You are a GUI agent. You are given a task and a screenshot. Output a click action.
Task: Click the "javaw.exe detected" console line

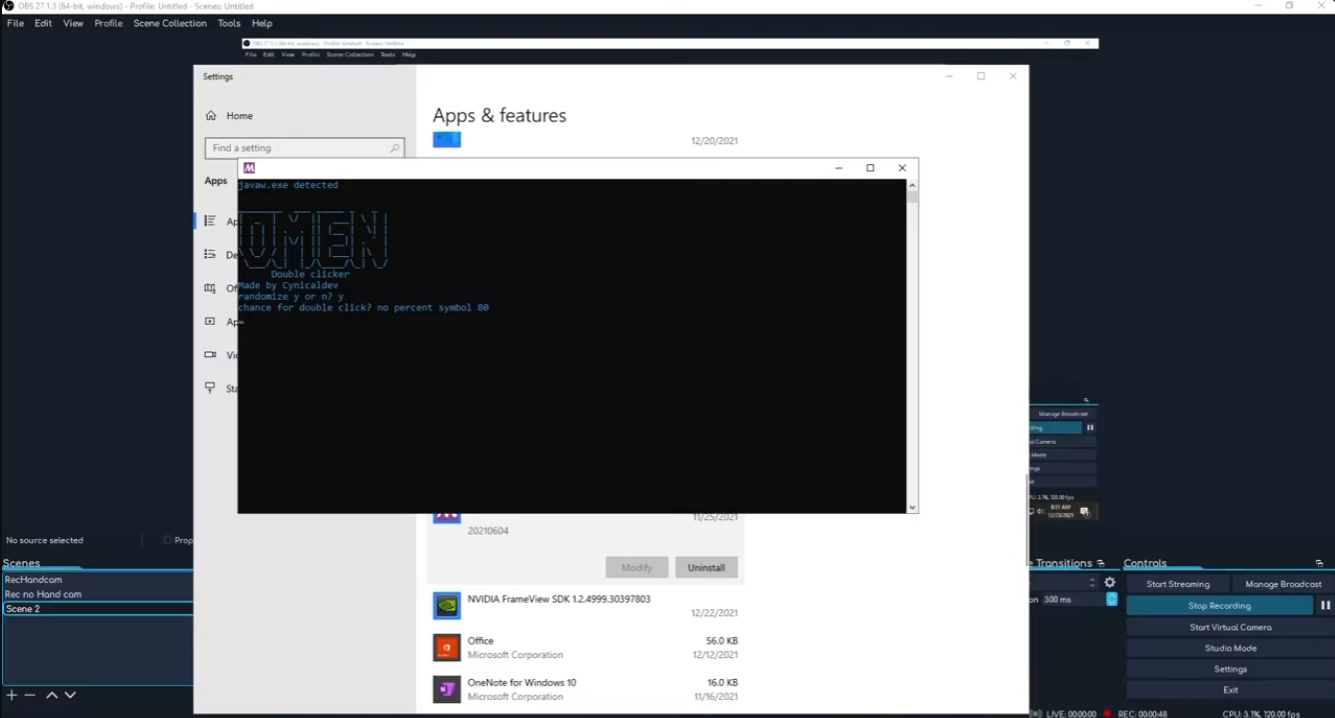click(x=288, y=185)
